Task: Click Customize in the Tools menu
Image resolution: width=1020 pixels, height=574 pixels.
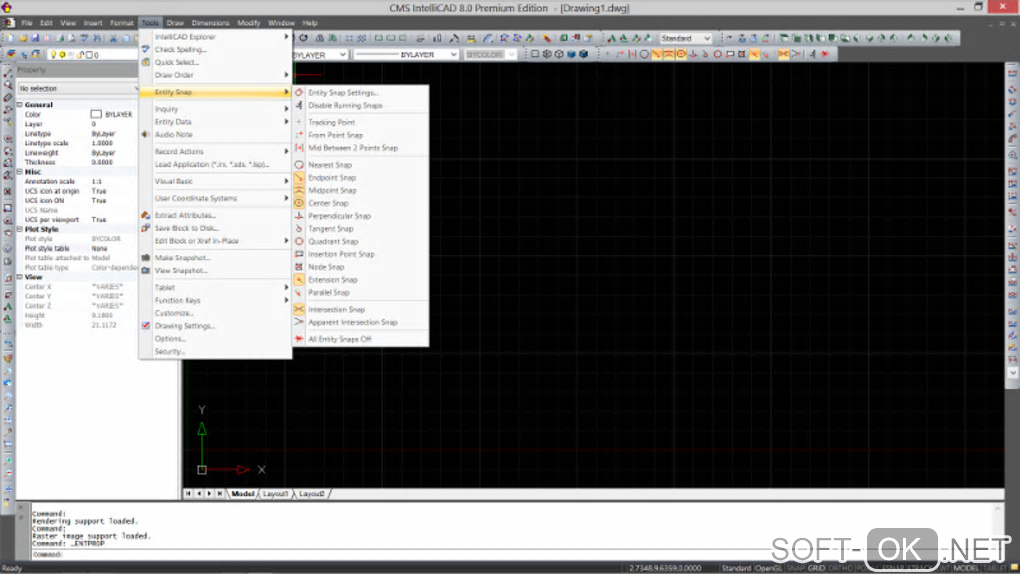Action: pyautogui.click(x=215, y=313)
